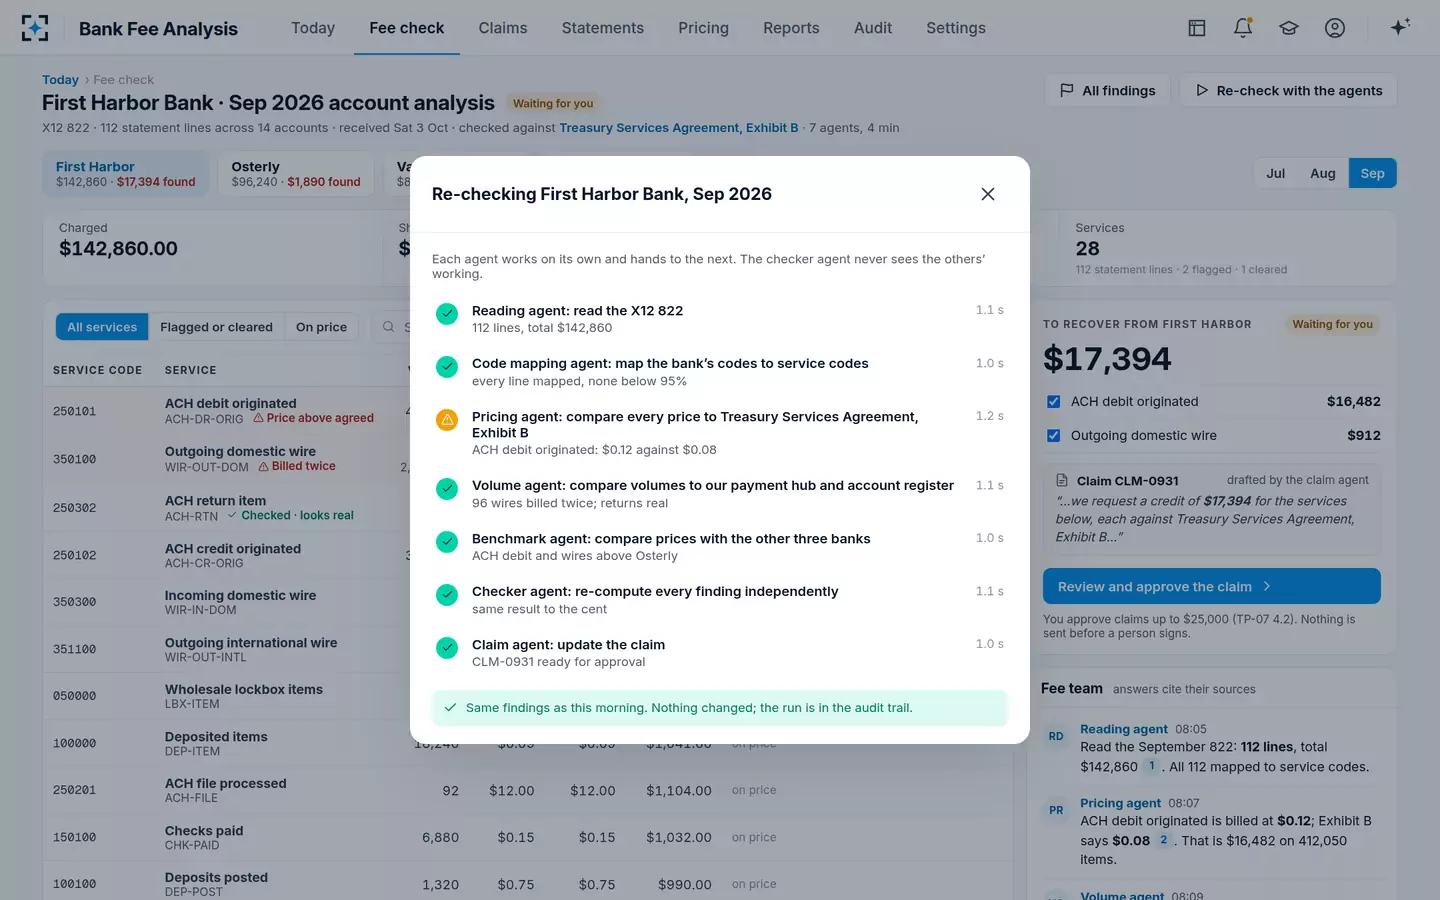1440x900 pixels.
Task: Click Re-check with the agents button
Action: pyautogui.click(x=1288, y=90)
